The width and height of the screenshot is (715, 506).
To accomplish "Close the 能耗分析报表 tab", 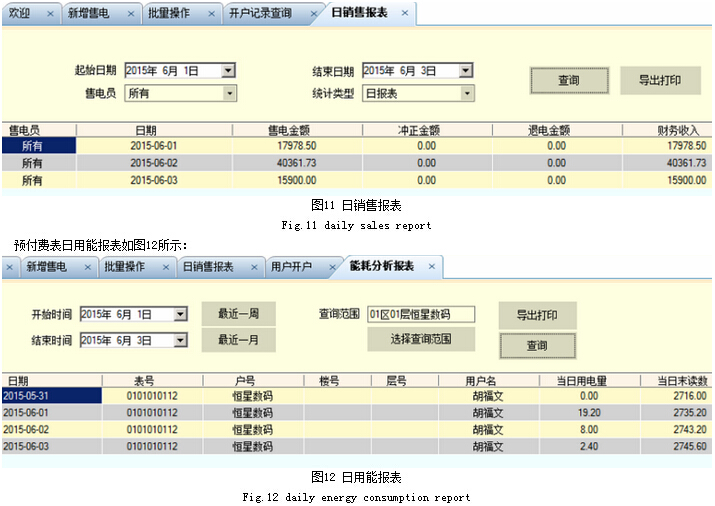I will click(432, 266).
